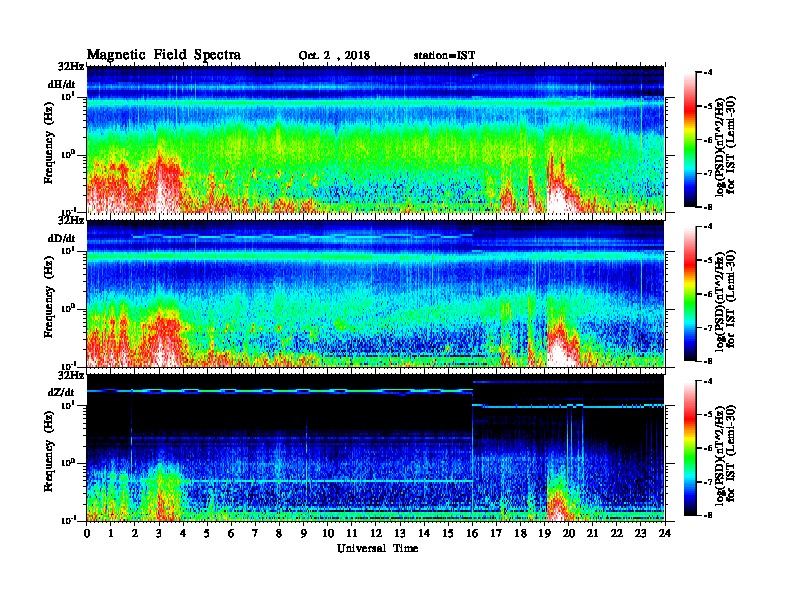
Task: Click the dZ/dt panel label
Action: pos(61,392)
